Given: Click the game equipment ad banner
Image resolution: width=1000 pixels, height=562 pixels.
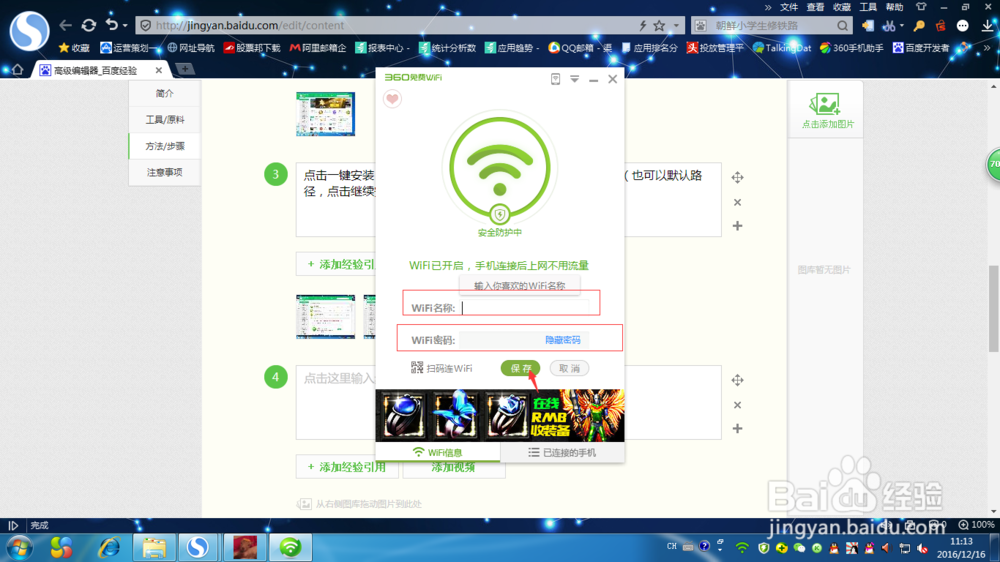Looking at the screenshot, I should click(x=500, y=415).
